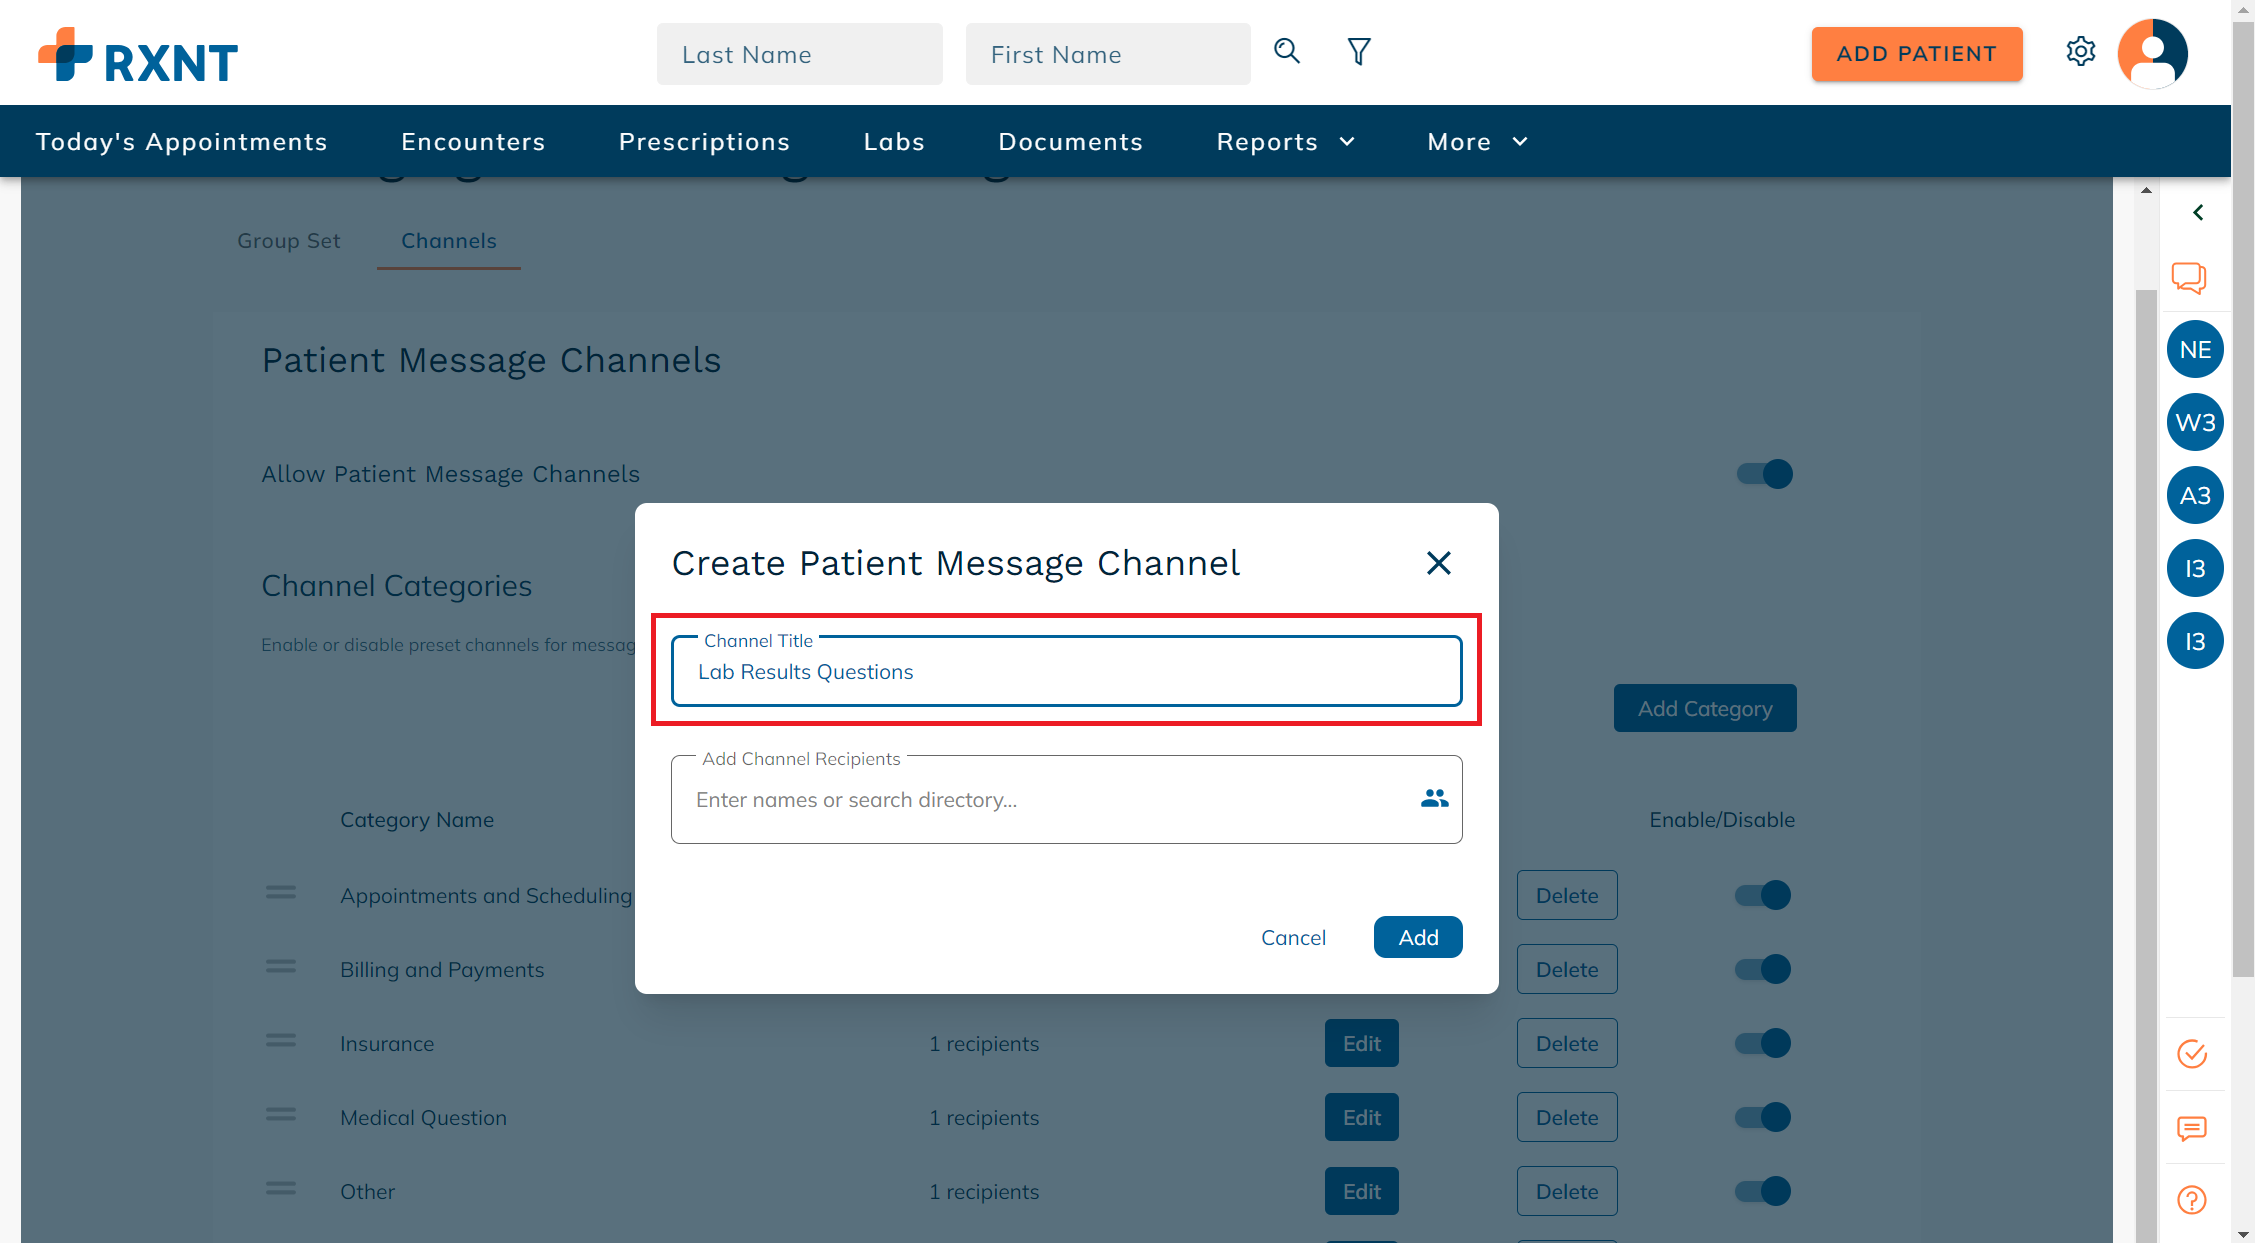Collapse the right sidebar with chevron arrow
This screenshot has height=1243, width=2255.
click(2198, 212)
